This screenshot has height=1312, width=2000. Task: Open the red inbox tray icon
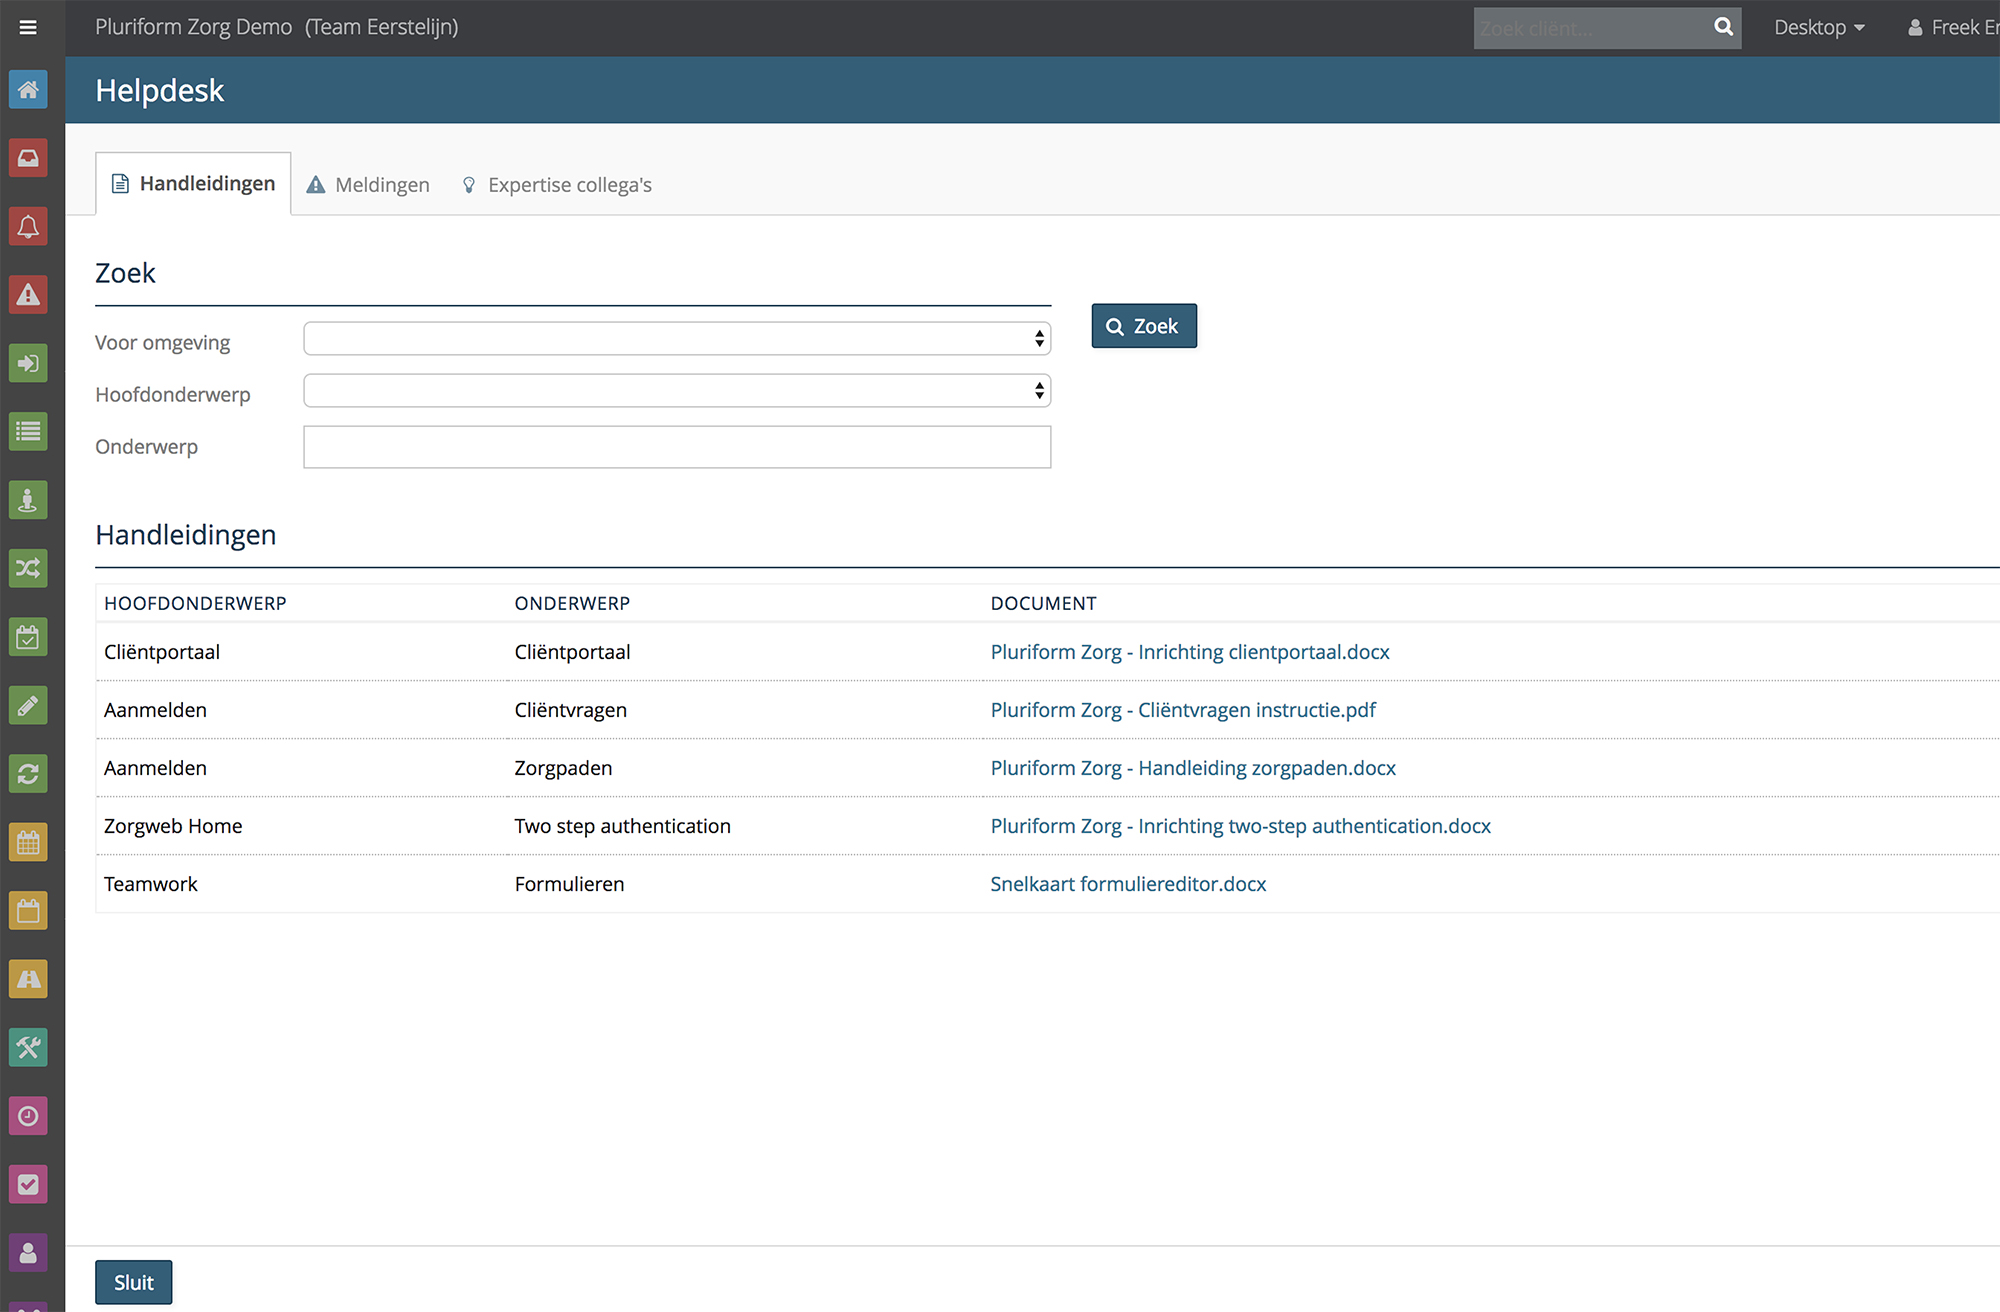tap(28, 158)
